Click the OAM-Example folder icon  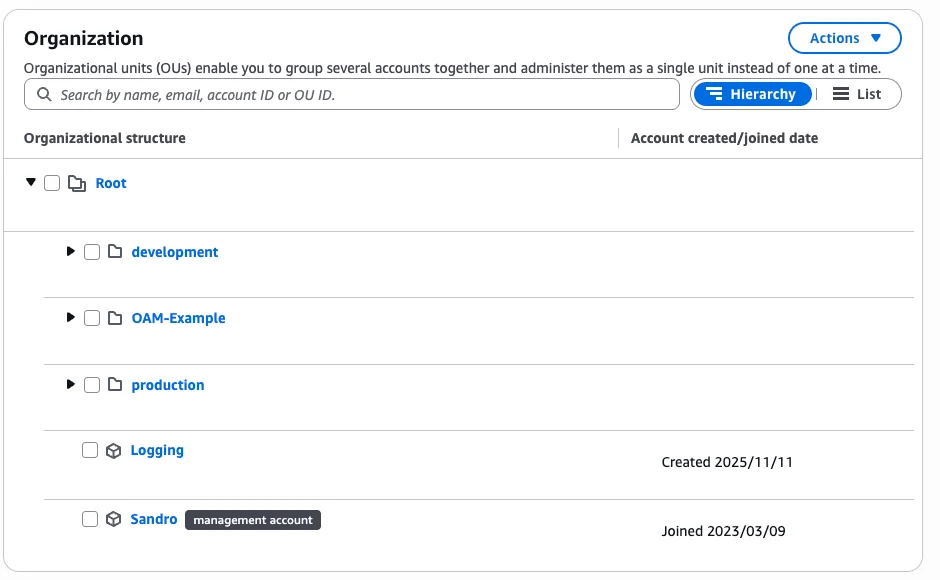(114, 318)
